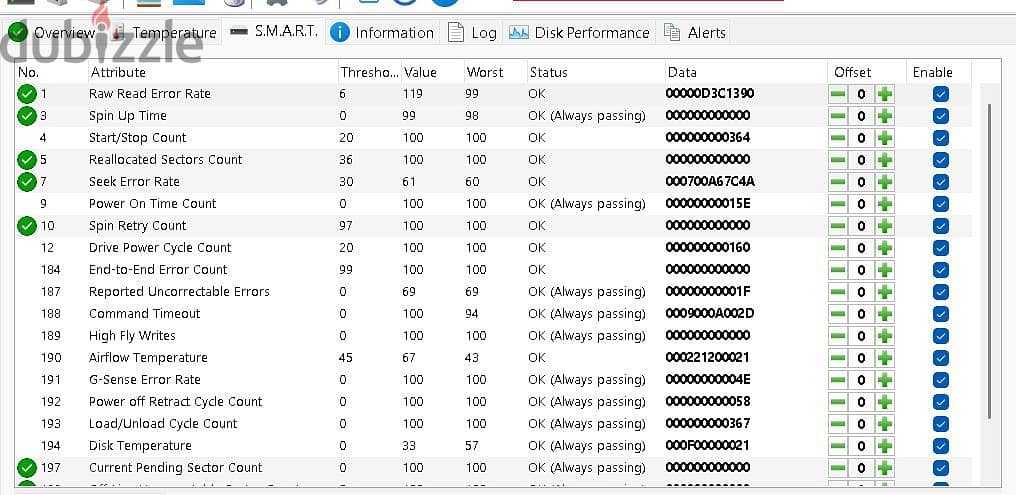Click plus icon for Drive Power Cycle Count
Viewport: 1016px width, 495px height.
(884, 248)
